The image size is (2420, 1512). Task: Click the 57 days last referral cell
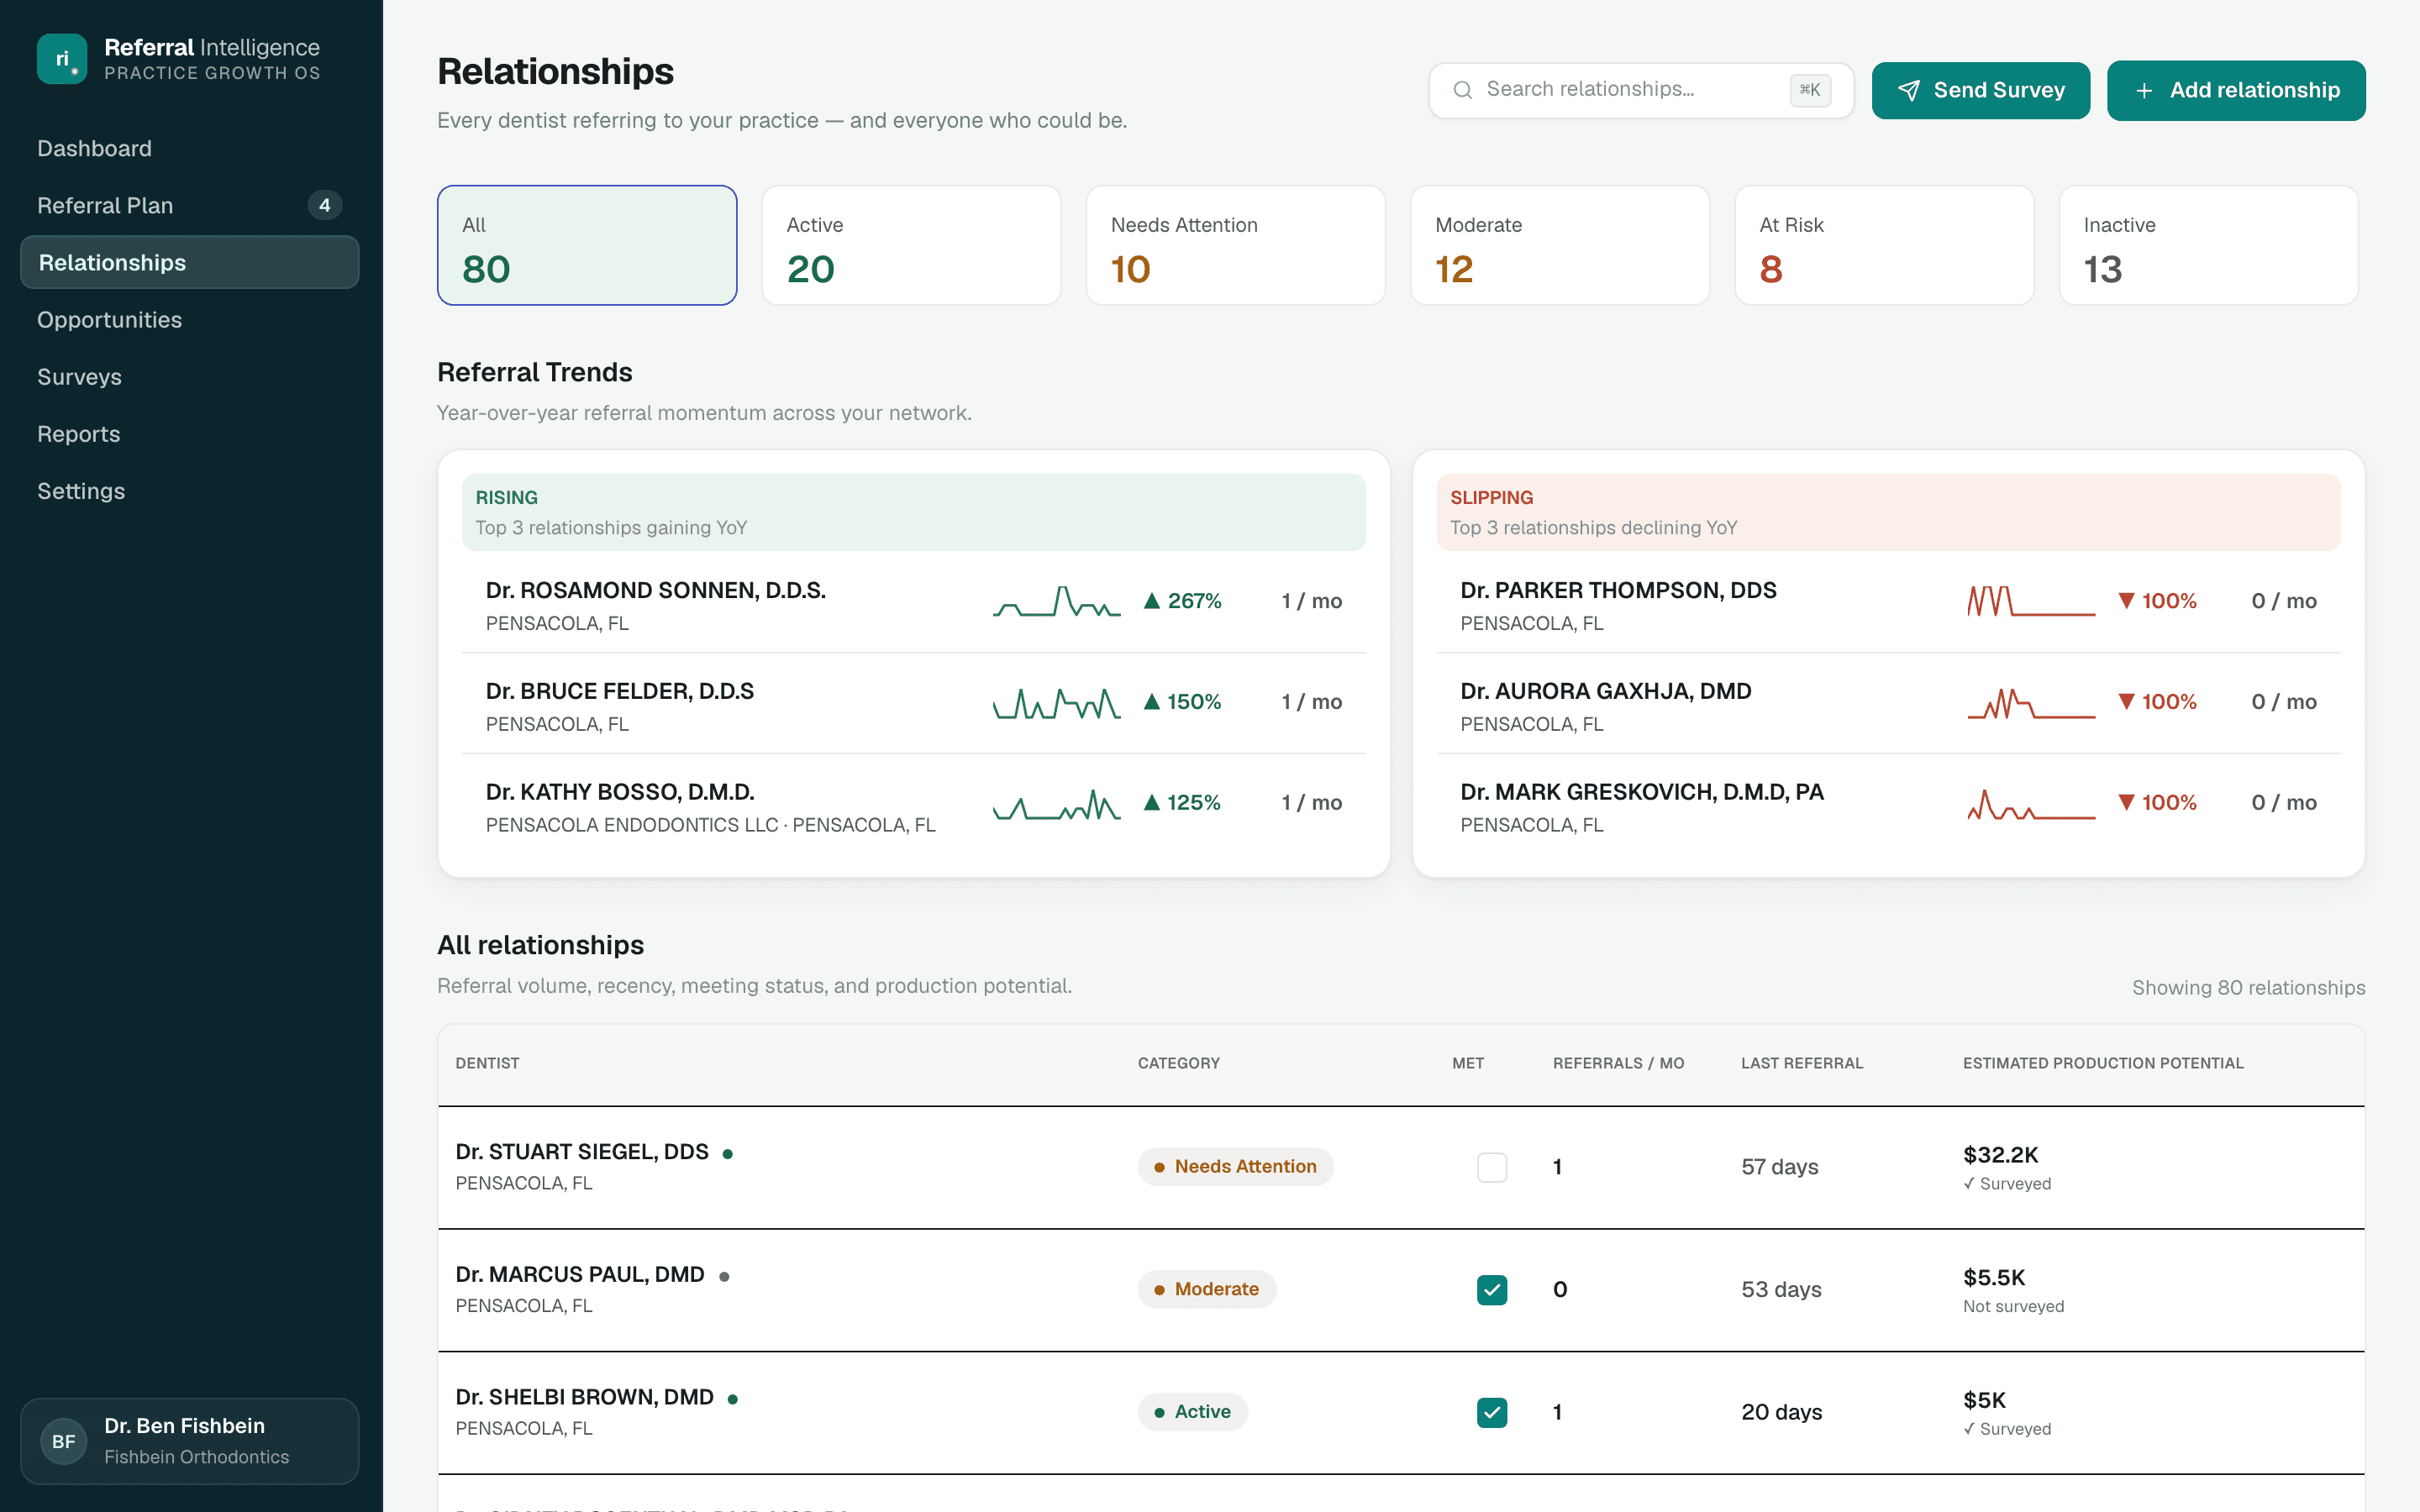click(1780, 1167)
